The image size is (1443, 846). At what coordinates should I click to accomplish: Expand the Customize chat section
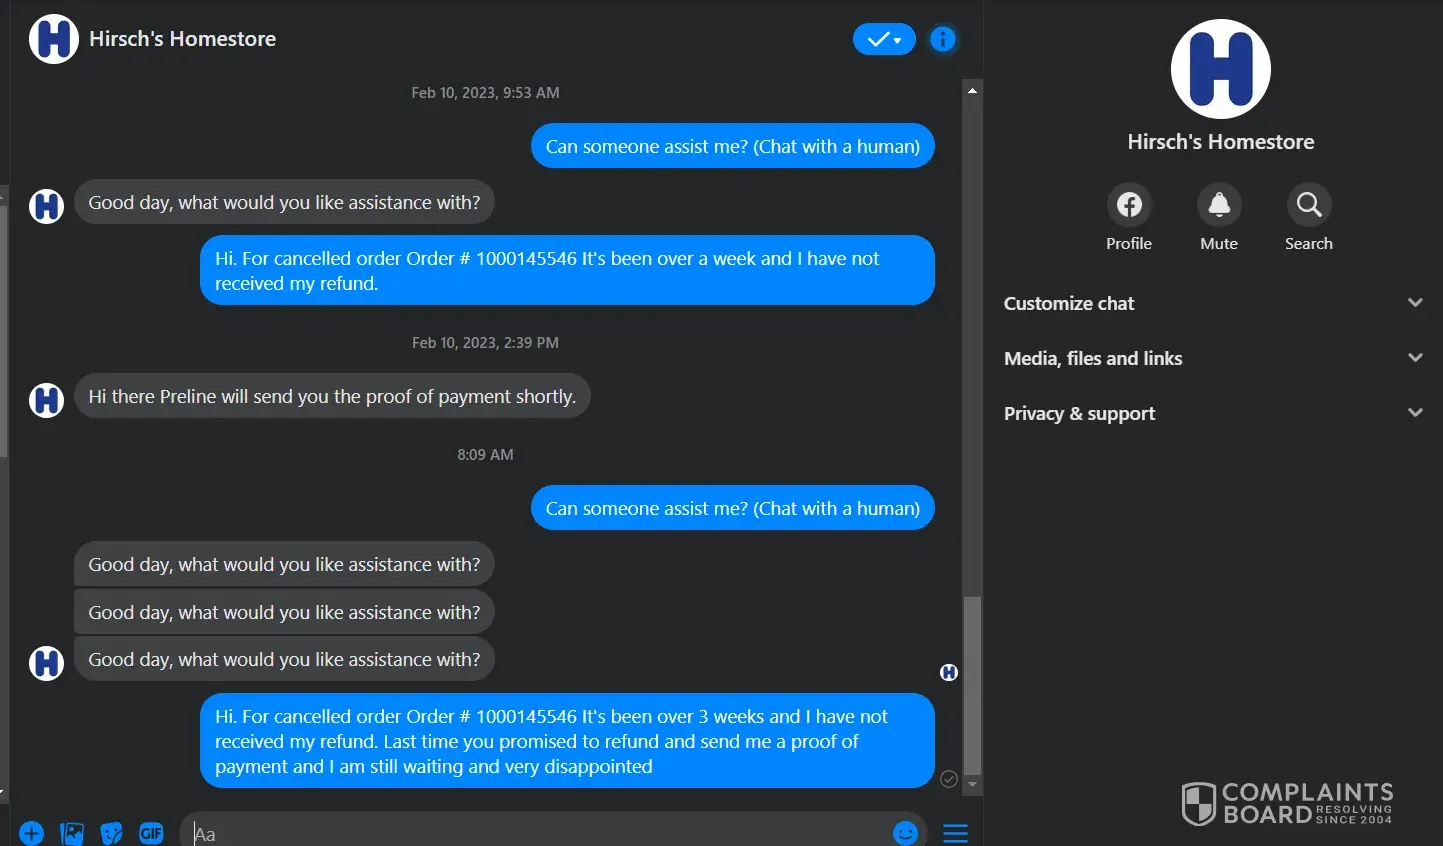pyautogui.click(x=1213, y=303)
